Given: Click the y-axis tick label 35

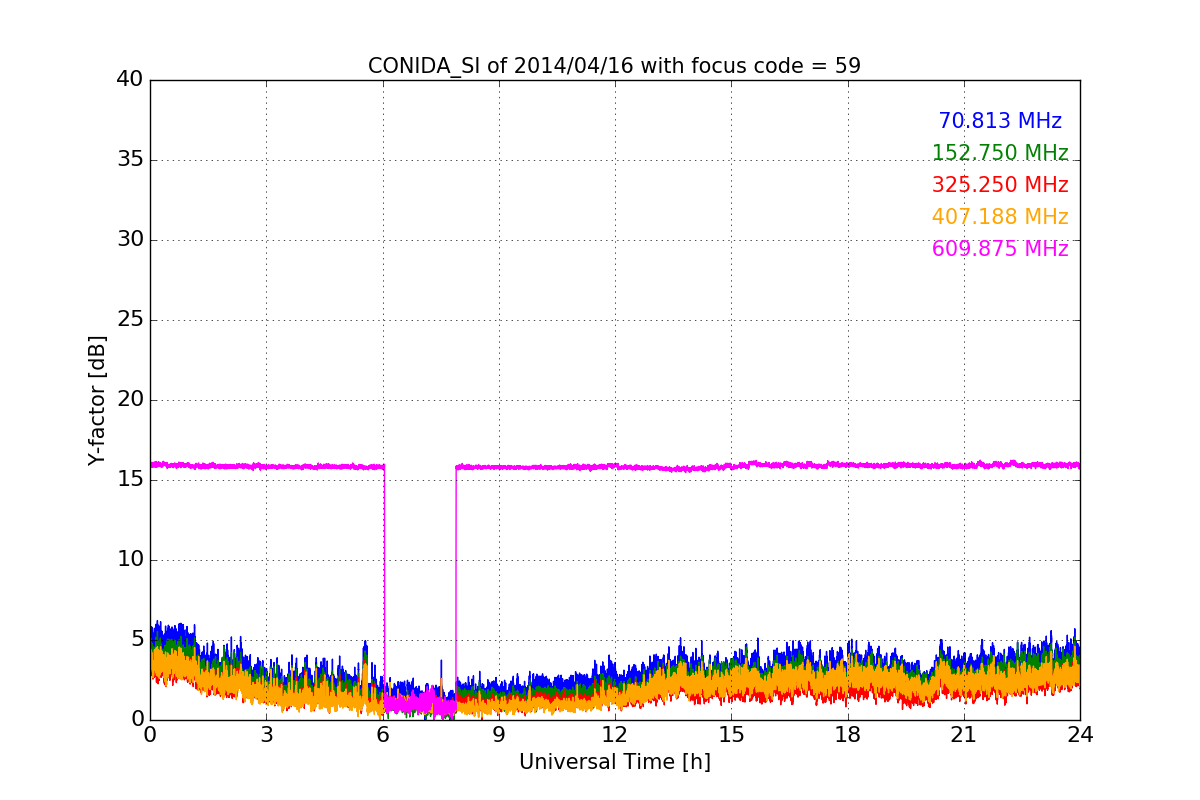Looking at the screenshot, I should point(130,160).
